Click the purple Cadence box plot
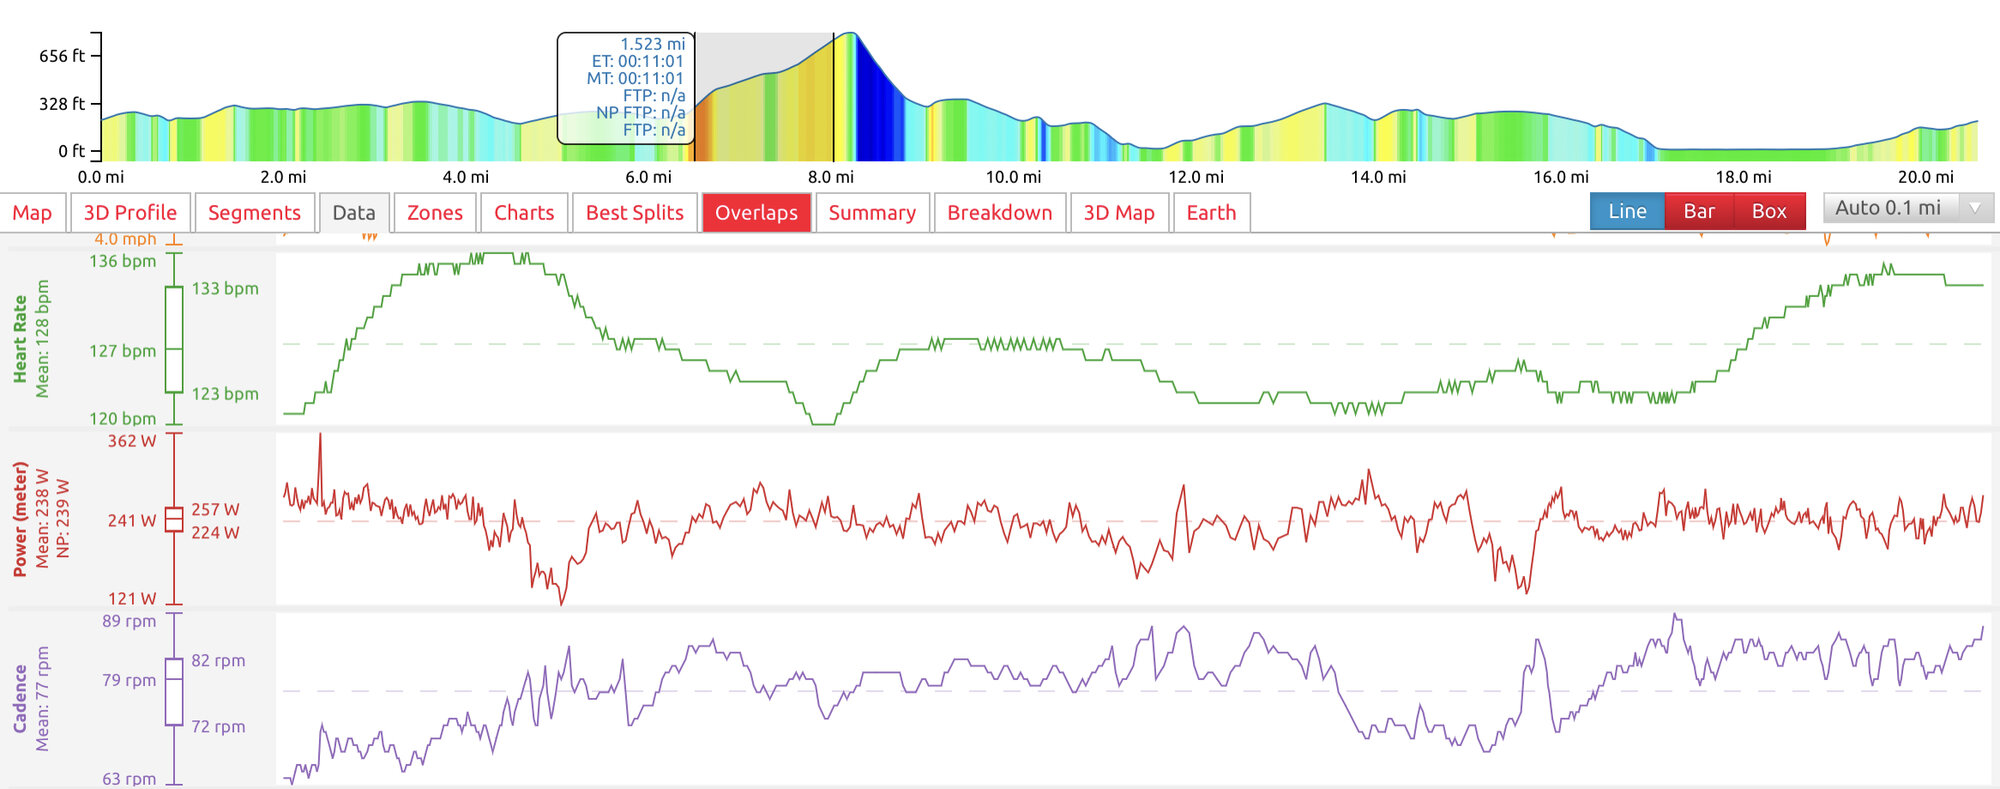Image resolution: width=2000 pixels, height=789 pixels. (174, 692)
